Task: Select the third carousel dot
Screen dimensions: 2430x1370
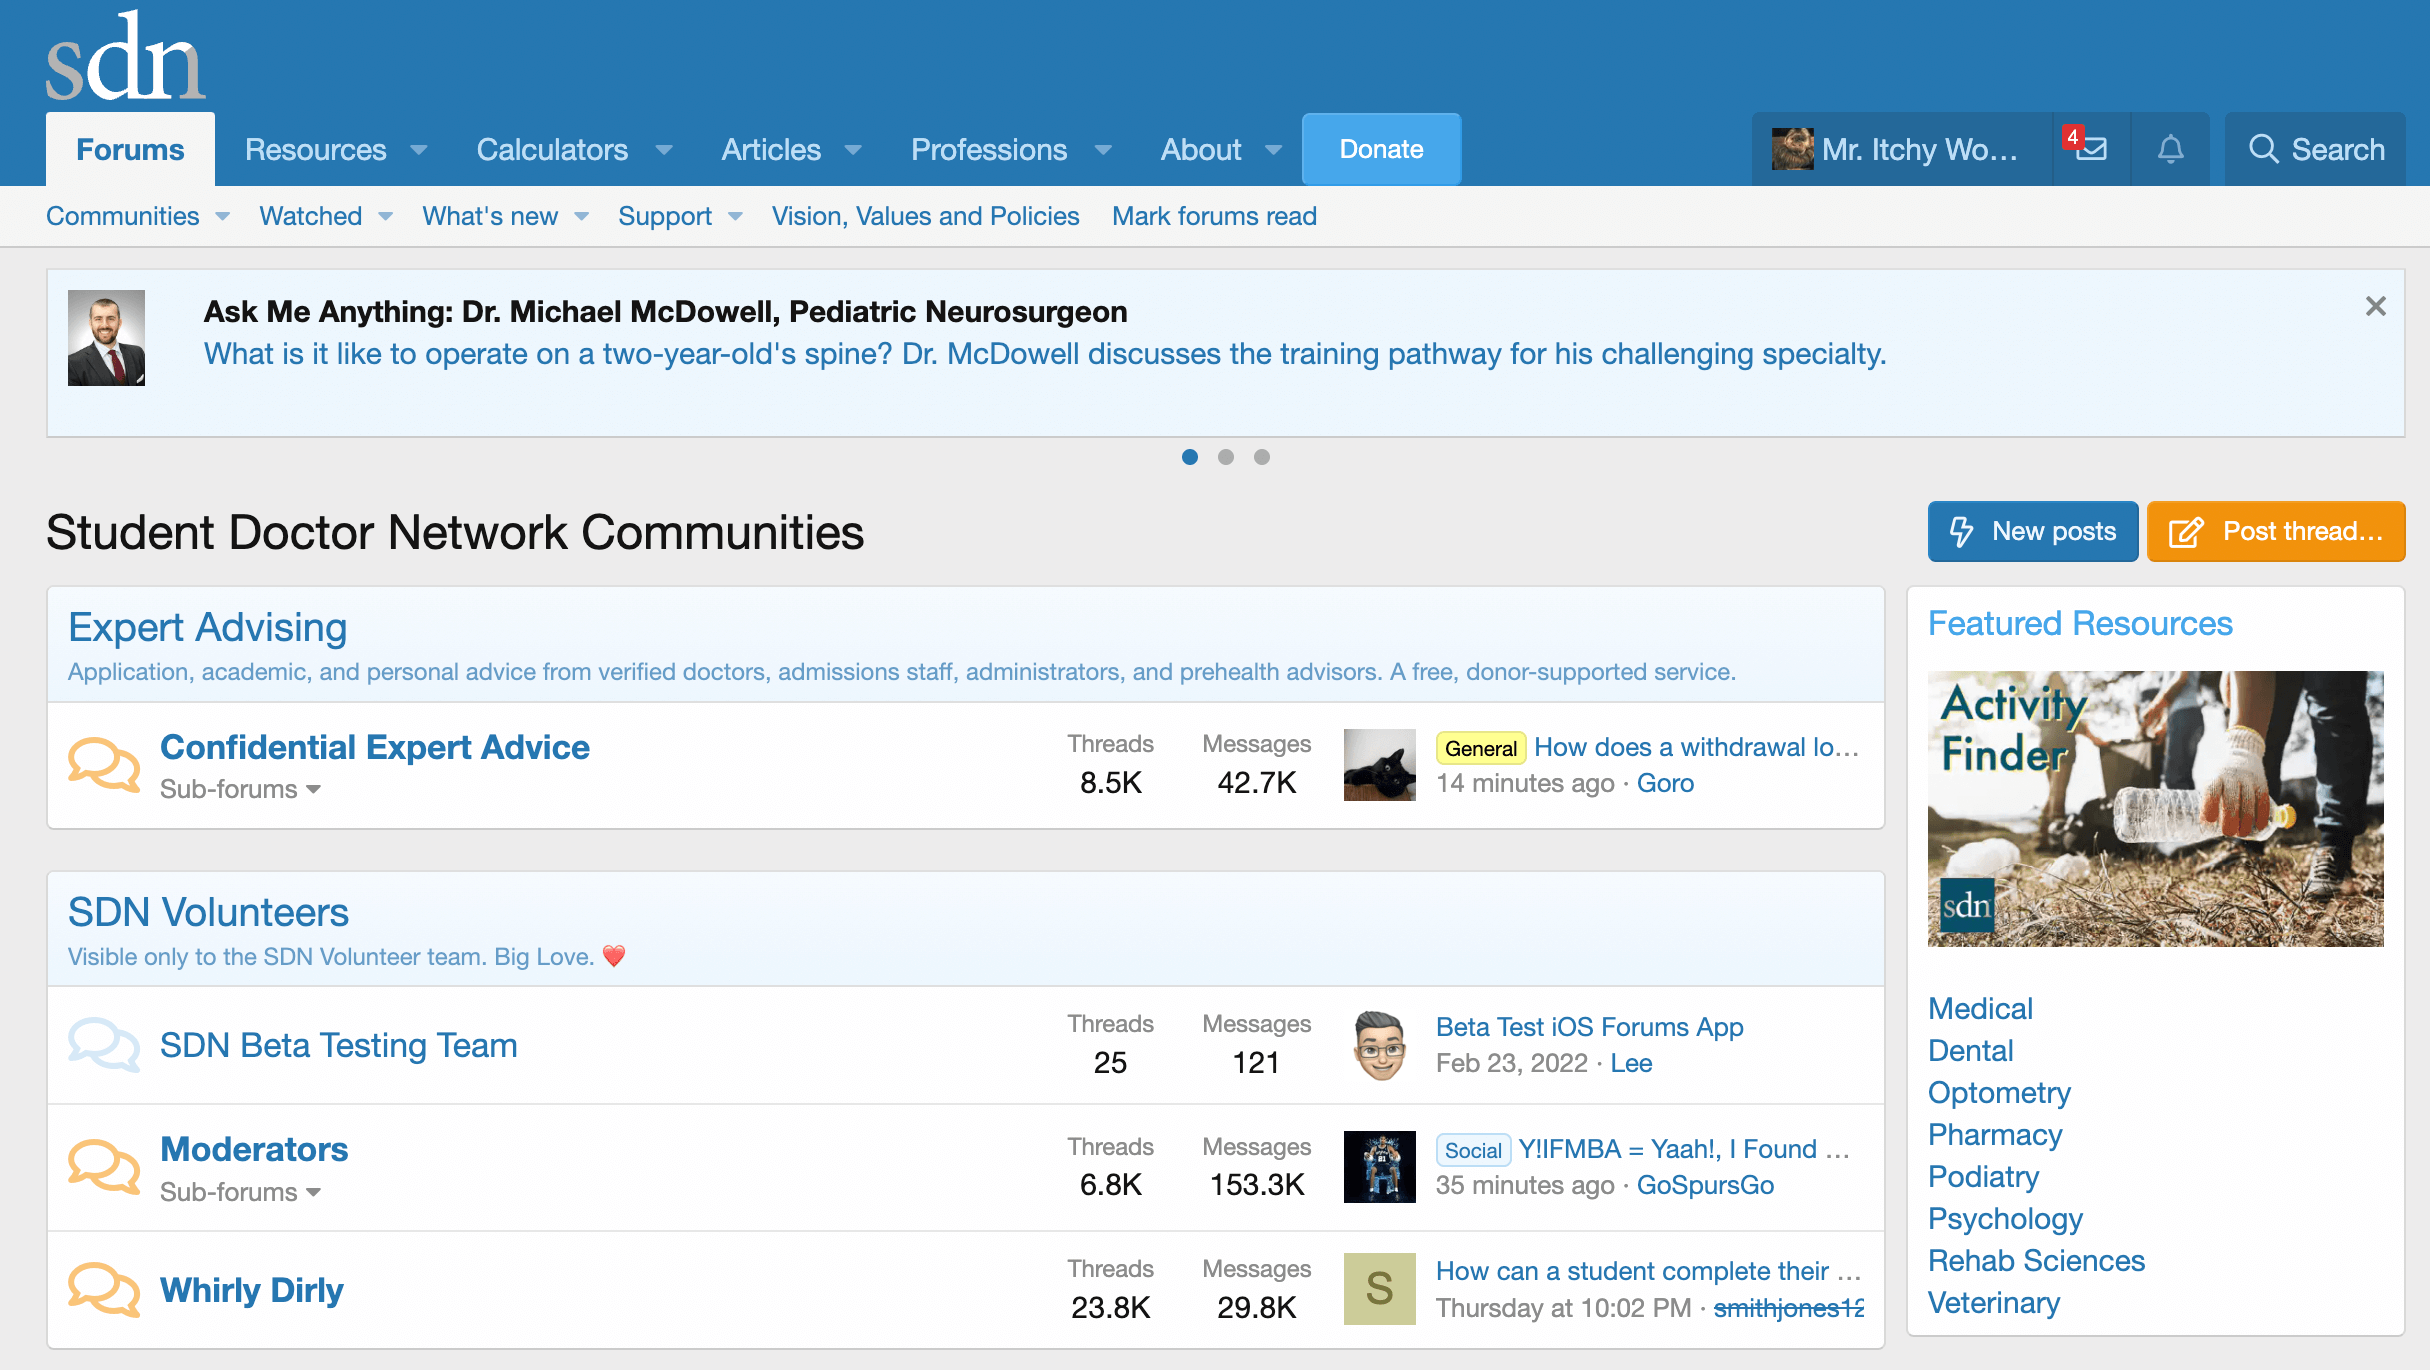Action: (1261, 457)
